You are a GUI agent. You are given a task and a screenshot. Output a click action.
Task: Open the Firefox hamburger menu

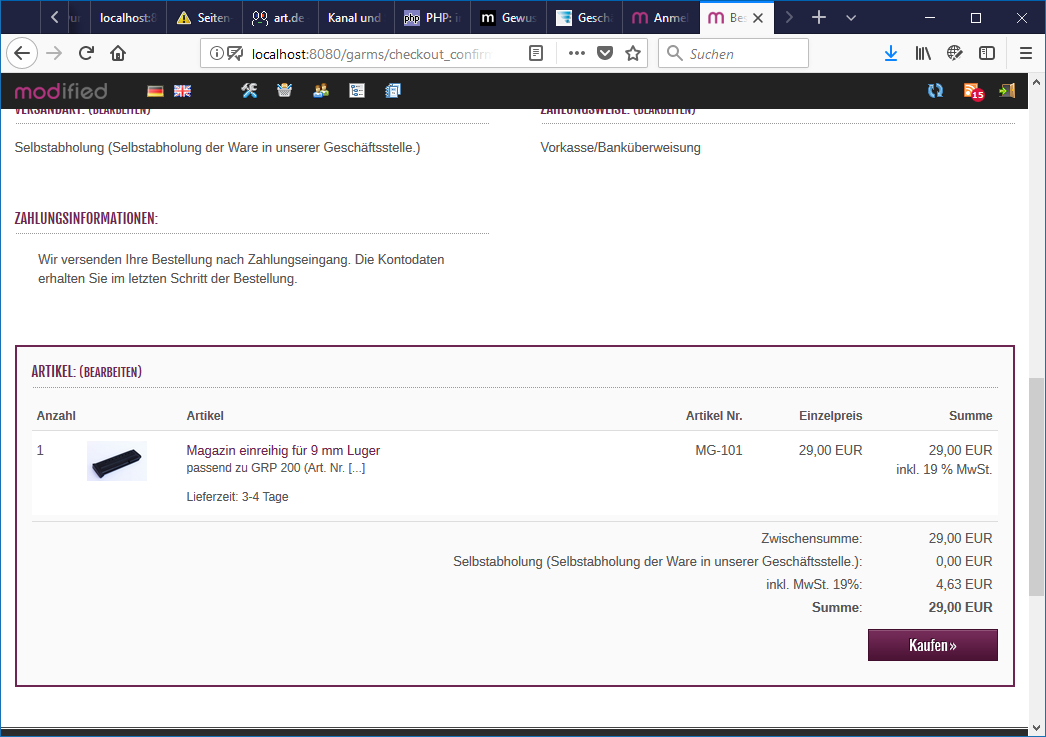(1025, 54)
